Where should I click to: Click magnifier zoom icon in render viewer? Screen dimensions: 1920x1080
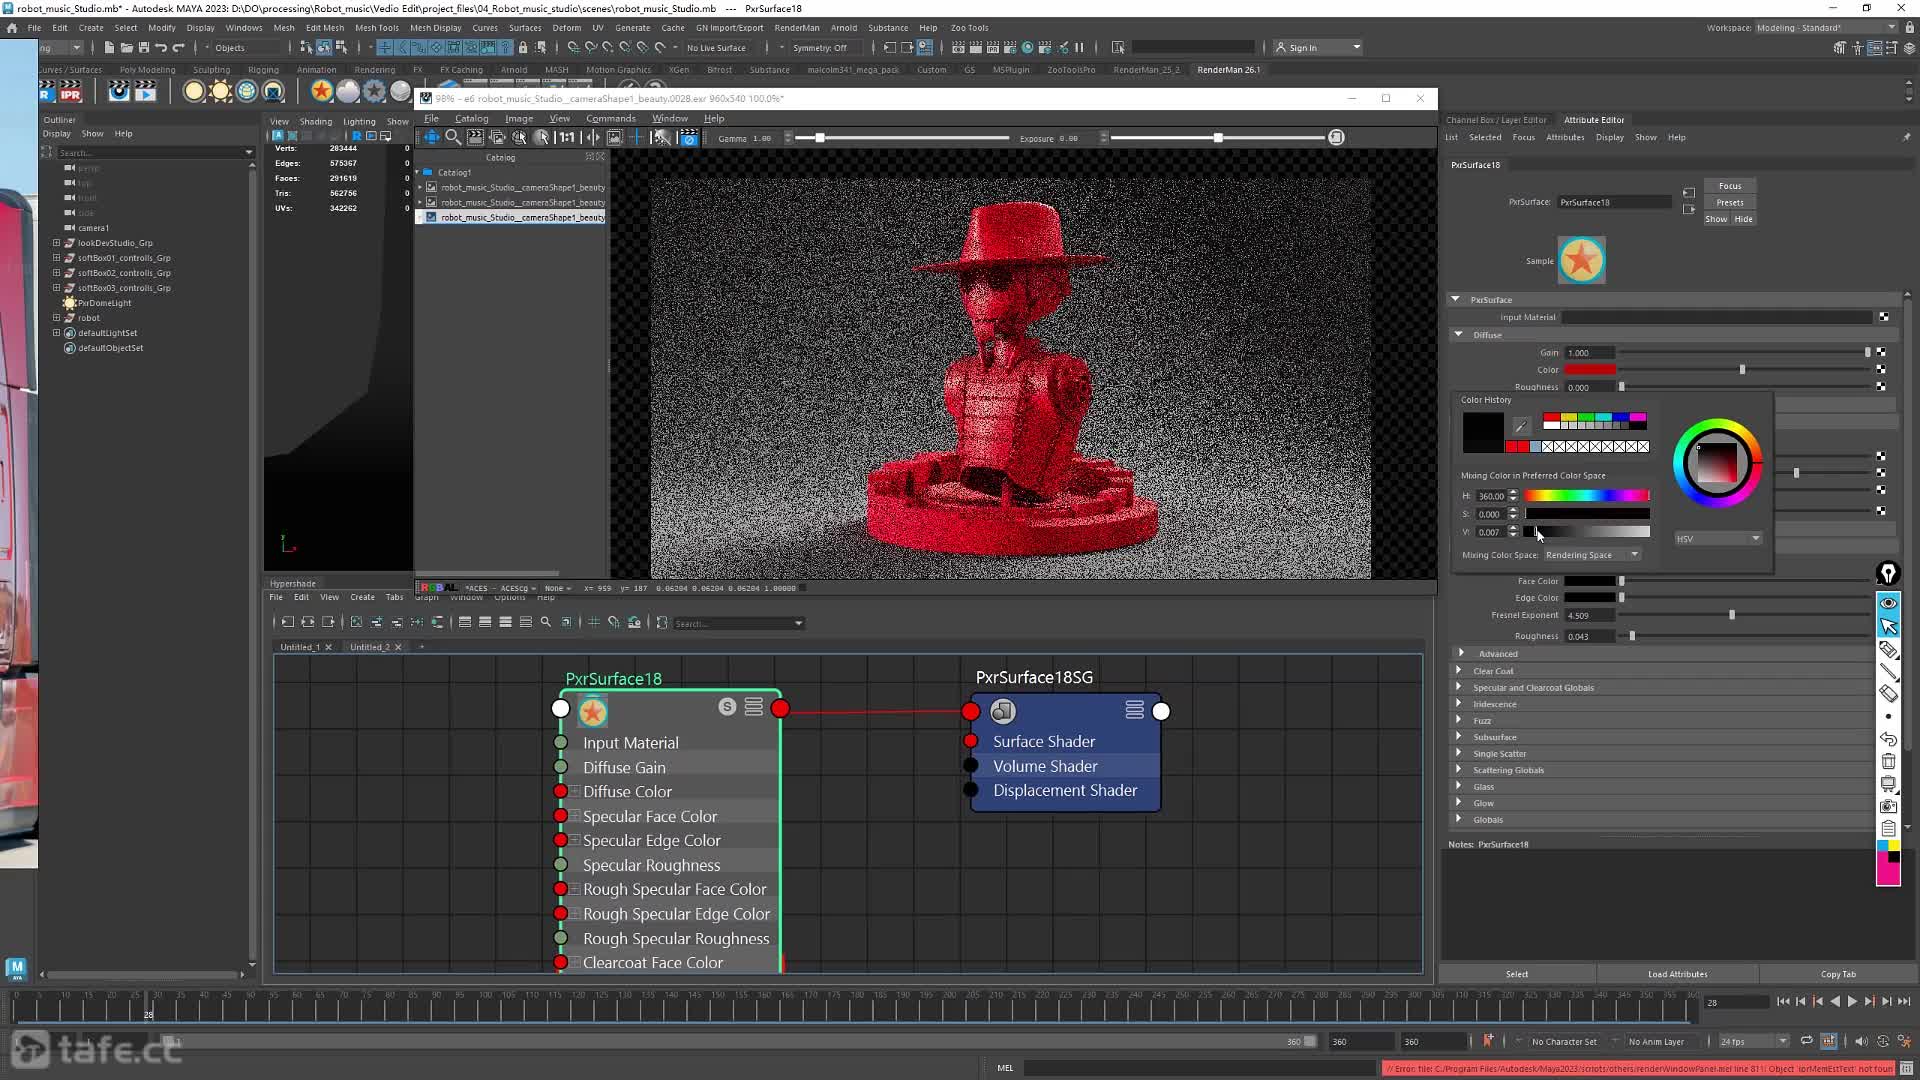[x=453, y=138]
